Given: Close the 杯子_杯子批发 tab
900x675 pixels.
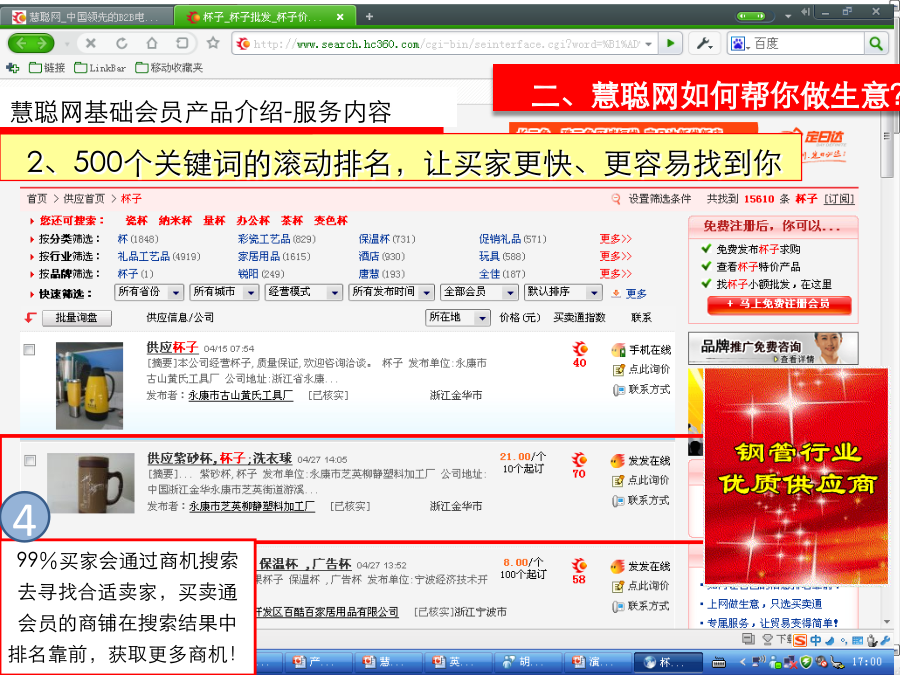Looking at the screenshot, I should pyautogui.click(x=340, y=17).
